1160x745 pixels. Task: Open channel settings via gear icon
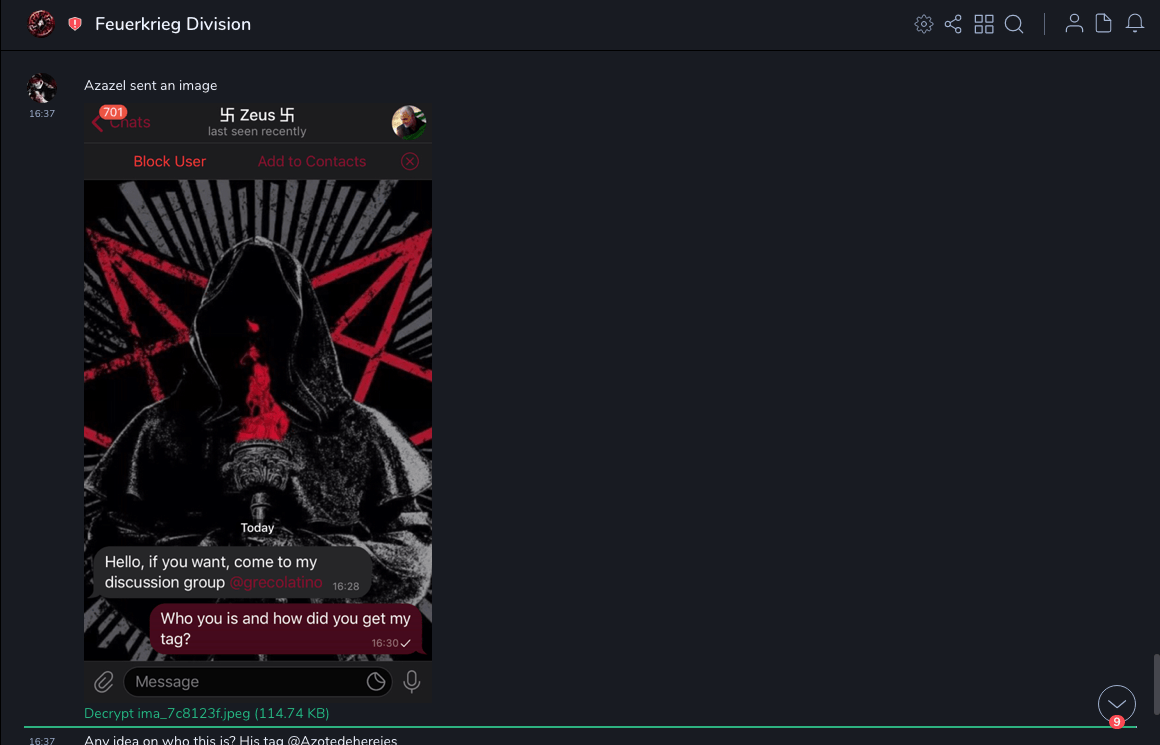tap(923, 24)
